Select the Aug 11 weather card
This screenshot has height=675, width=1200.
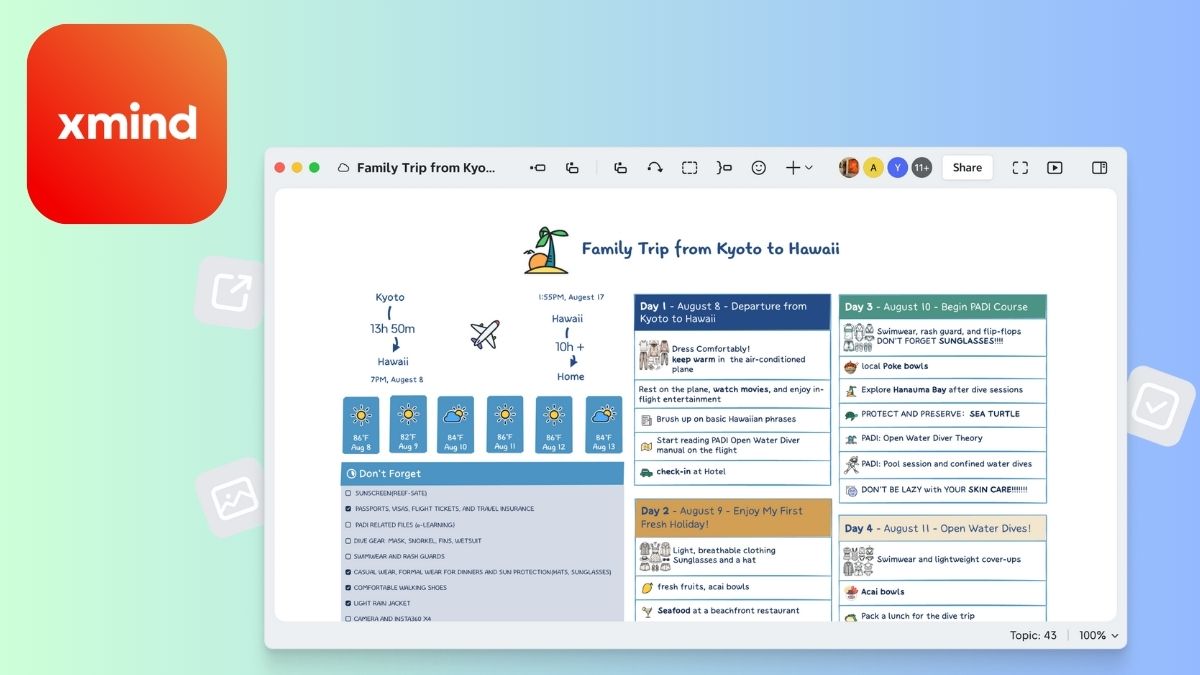coord(505,425)
